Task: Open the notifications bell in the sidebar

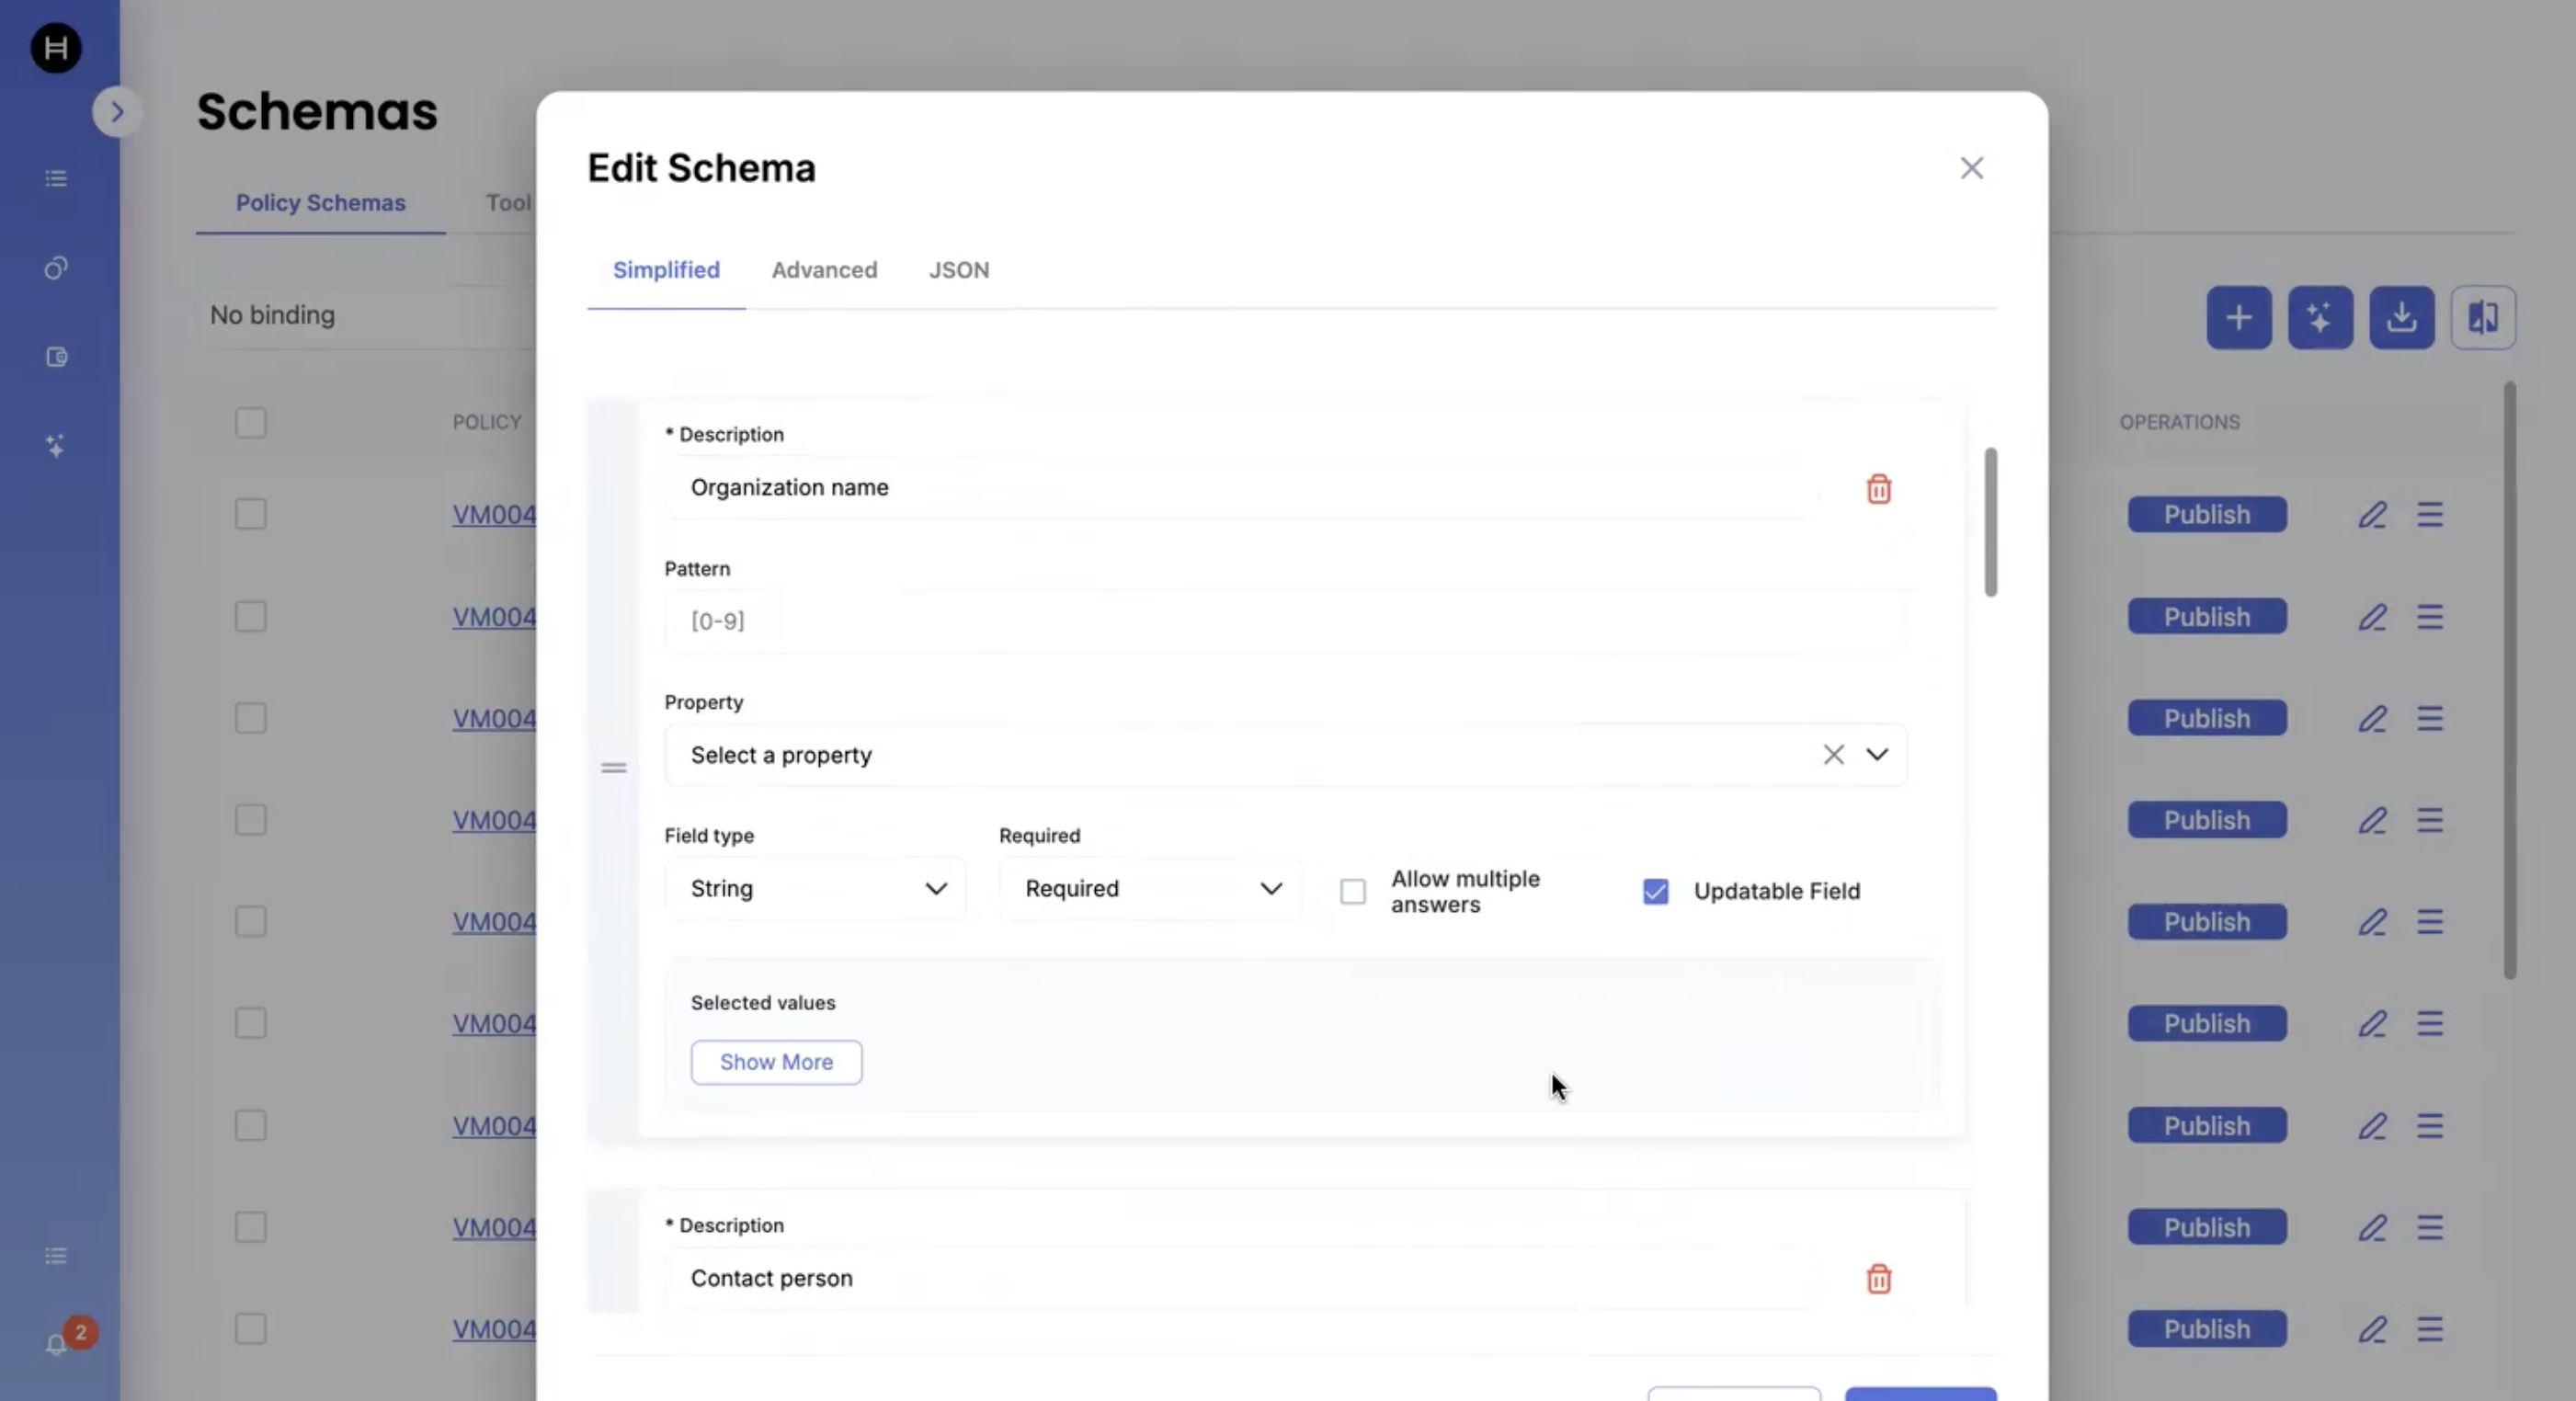Action: (57, 1344)
